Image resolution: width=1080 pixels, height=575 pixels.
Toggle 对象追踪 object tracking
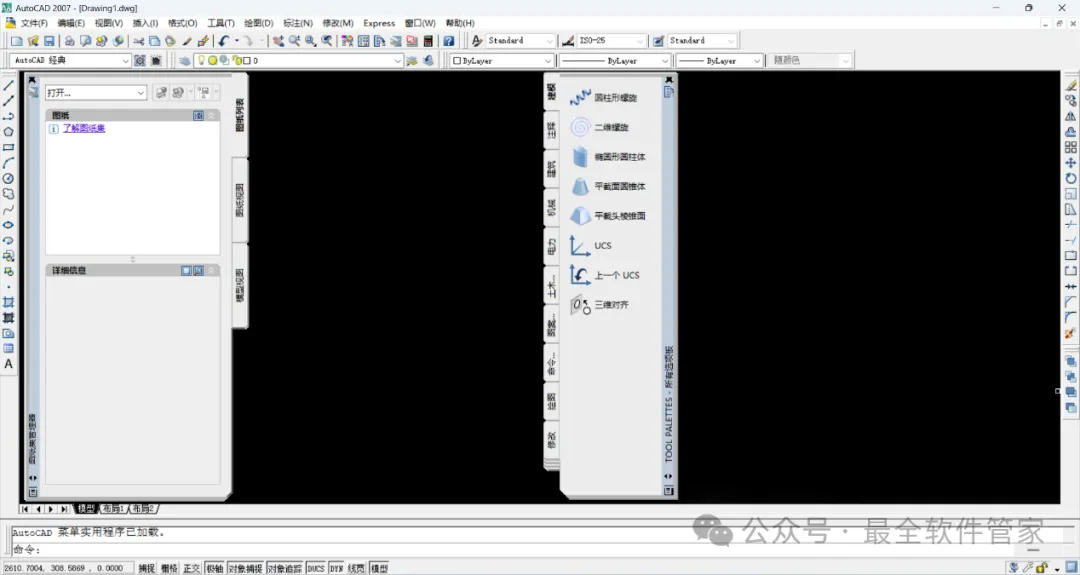[284, 569]
